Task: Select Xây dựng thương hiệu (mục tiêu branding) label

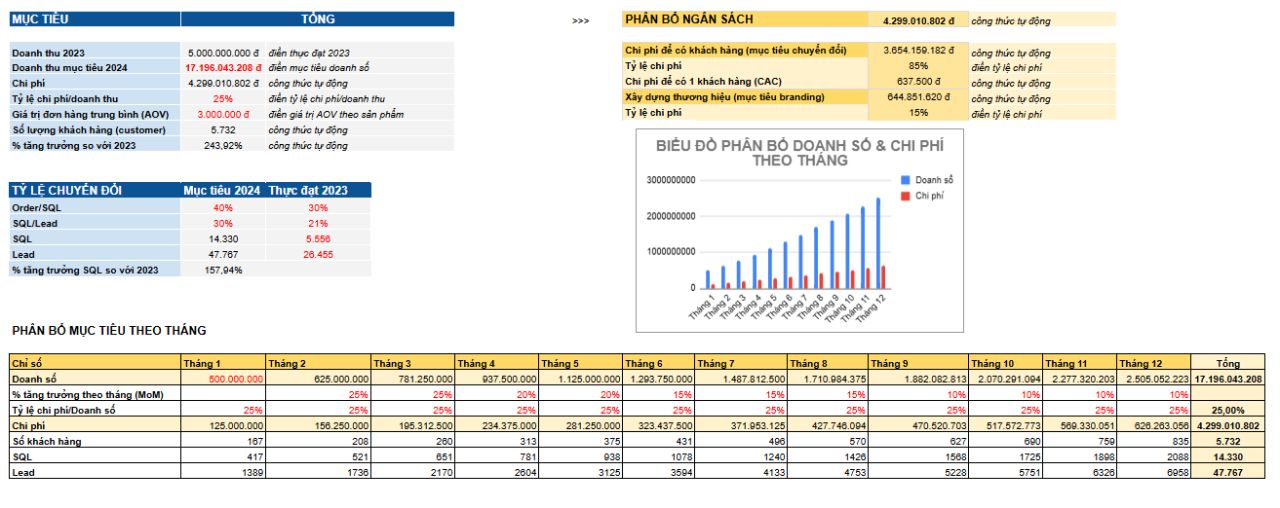Action: point(745,97)
